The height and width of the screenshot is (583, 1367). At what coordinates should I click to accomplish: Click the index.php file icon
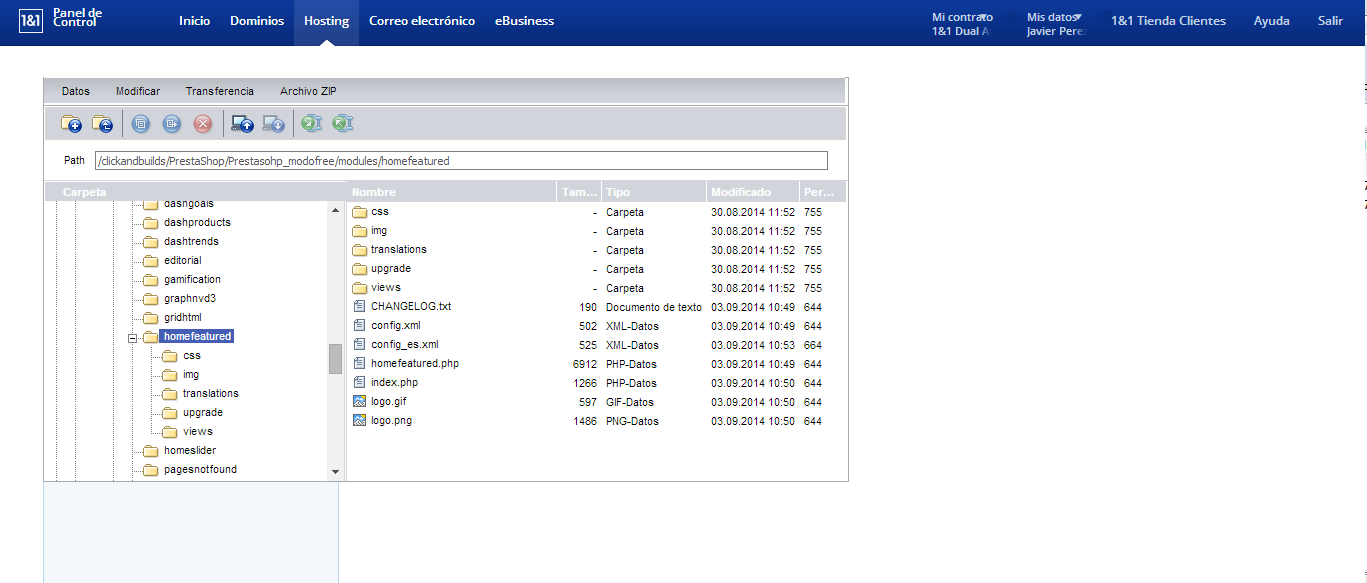pos(360,382)
